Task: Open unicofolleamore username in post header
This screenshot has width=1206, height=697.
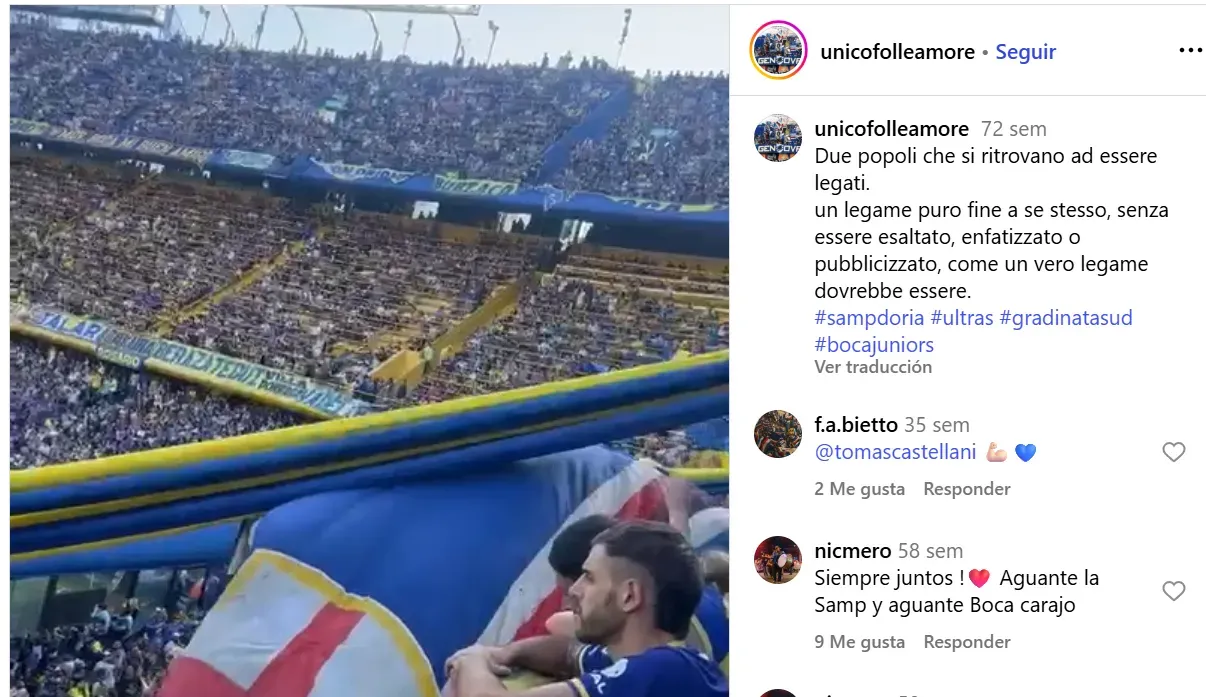Action: tap(897, 52)
